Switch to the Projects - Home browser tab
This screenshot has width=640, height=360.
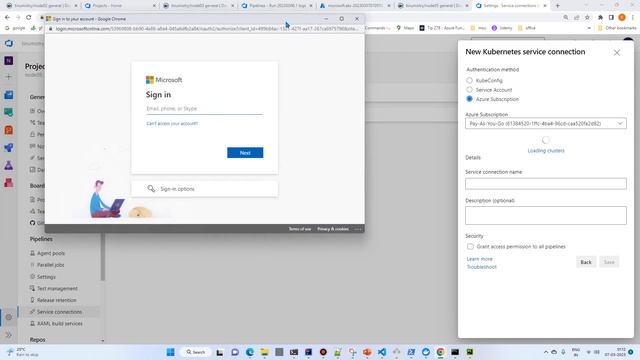point(120,6)
